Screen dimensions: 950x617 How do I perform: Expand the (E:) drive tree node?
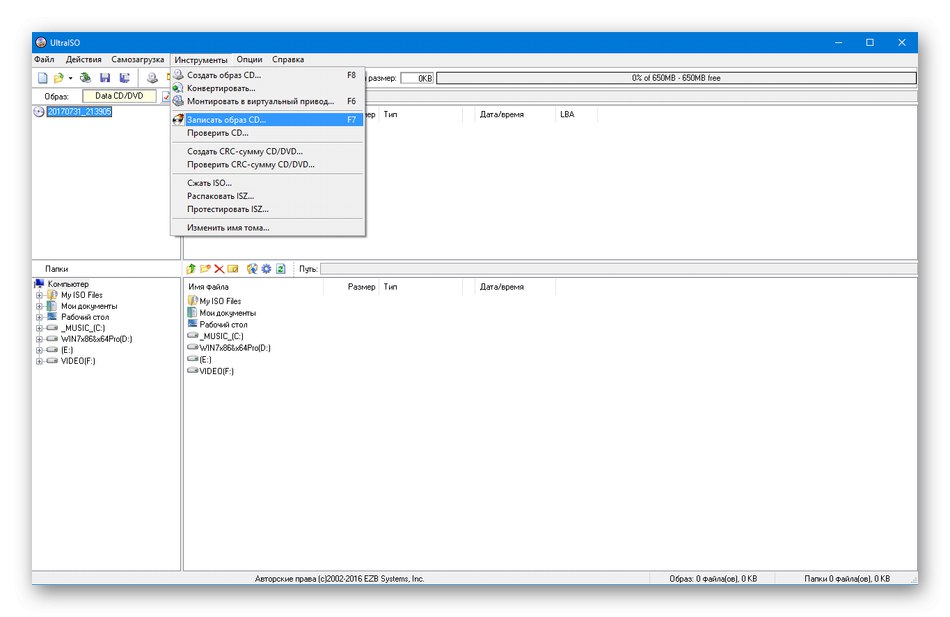[39, 350]
